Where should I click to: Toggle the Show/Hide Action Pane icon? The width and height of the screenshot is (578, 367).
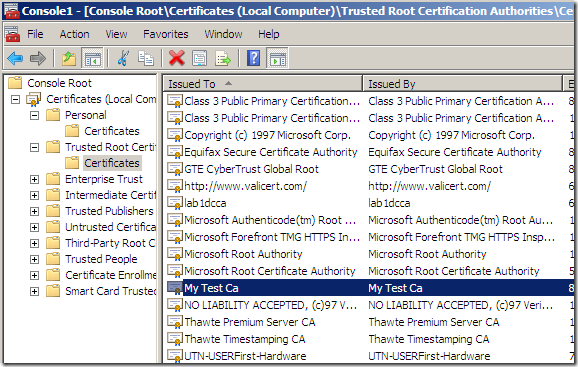click(278, 58)
